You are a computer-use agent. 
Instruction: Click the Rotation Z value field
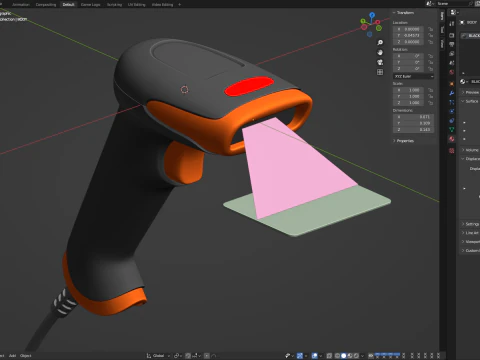[x=409, y=69]
